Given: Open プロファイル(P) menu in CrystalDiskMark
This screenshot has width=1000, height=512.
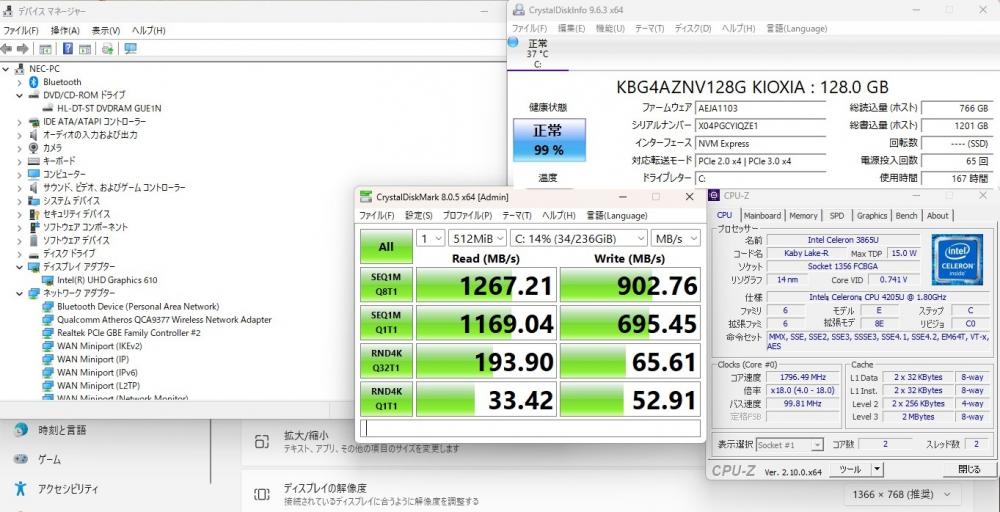Looking at the screenshot, I should 467,216.
